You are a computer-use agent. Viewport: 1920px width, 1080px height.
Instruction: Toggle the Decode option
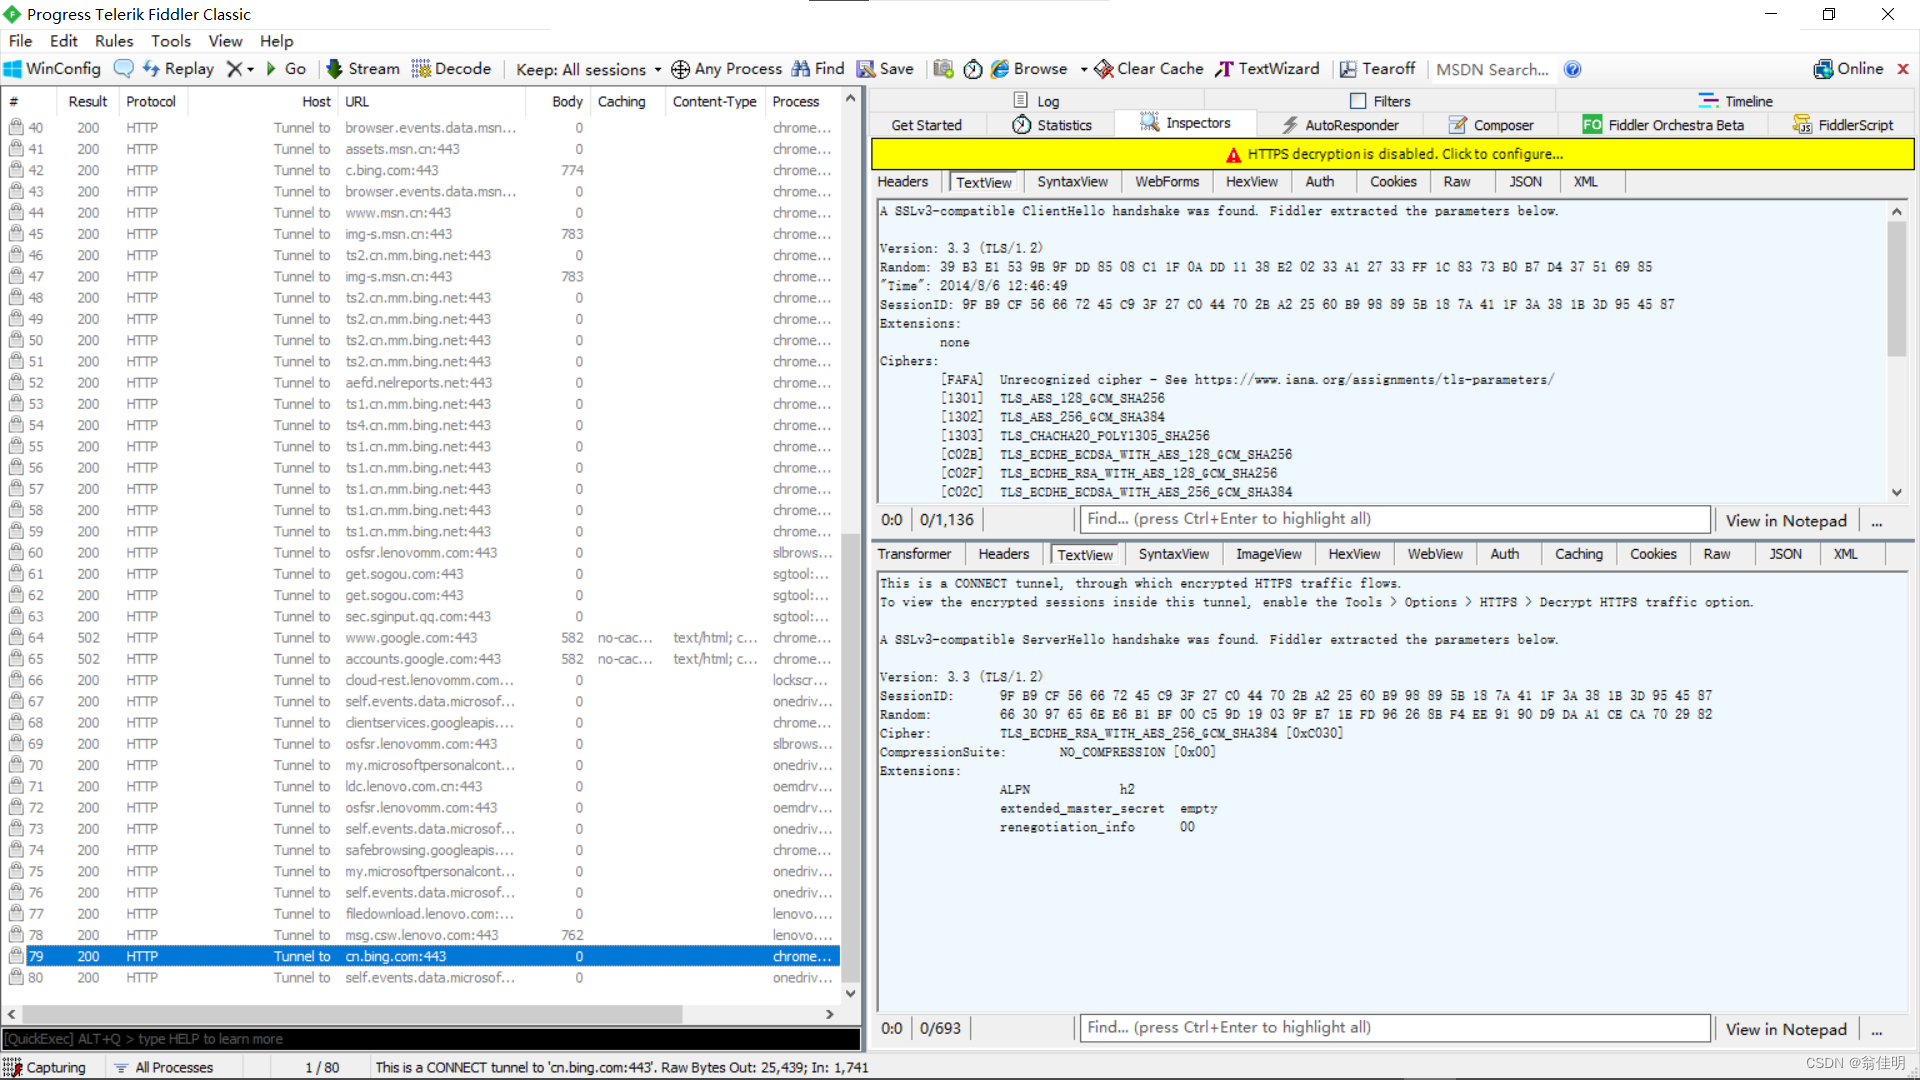tap(451, 69)
